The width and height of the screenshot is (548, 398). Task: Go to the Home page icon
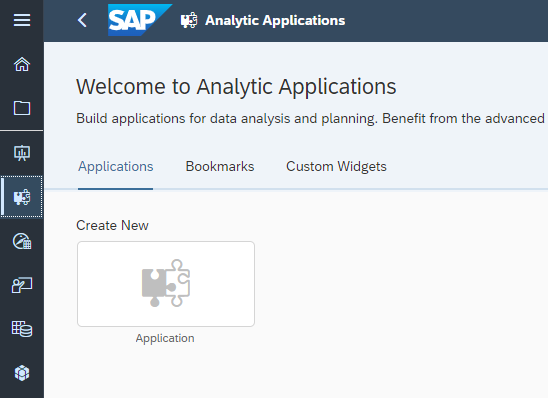tap(22, 64)
